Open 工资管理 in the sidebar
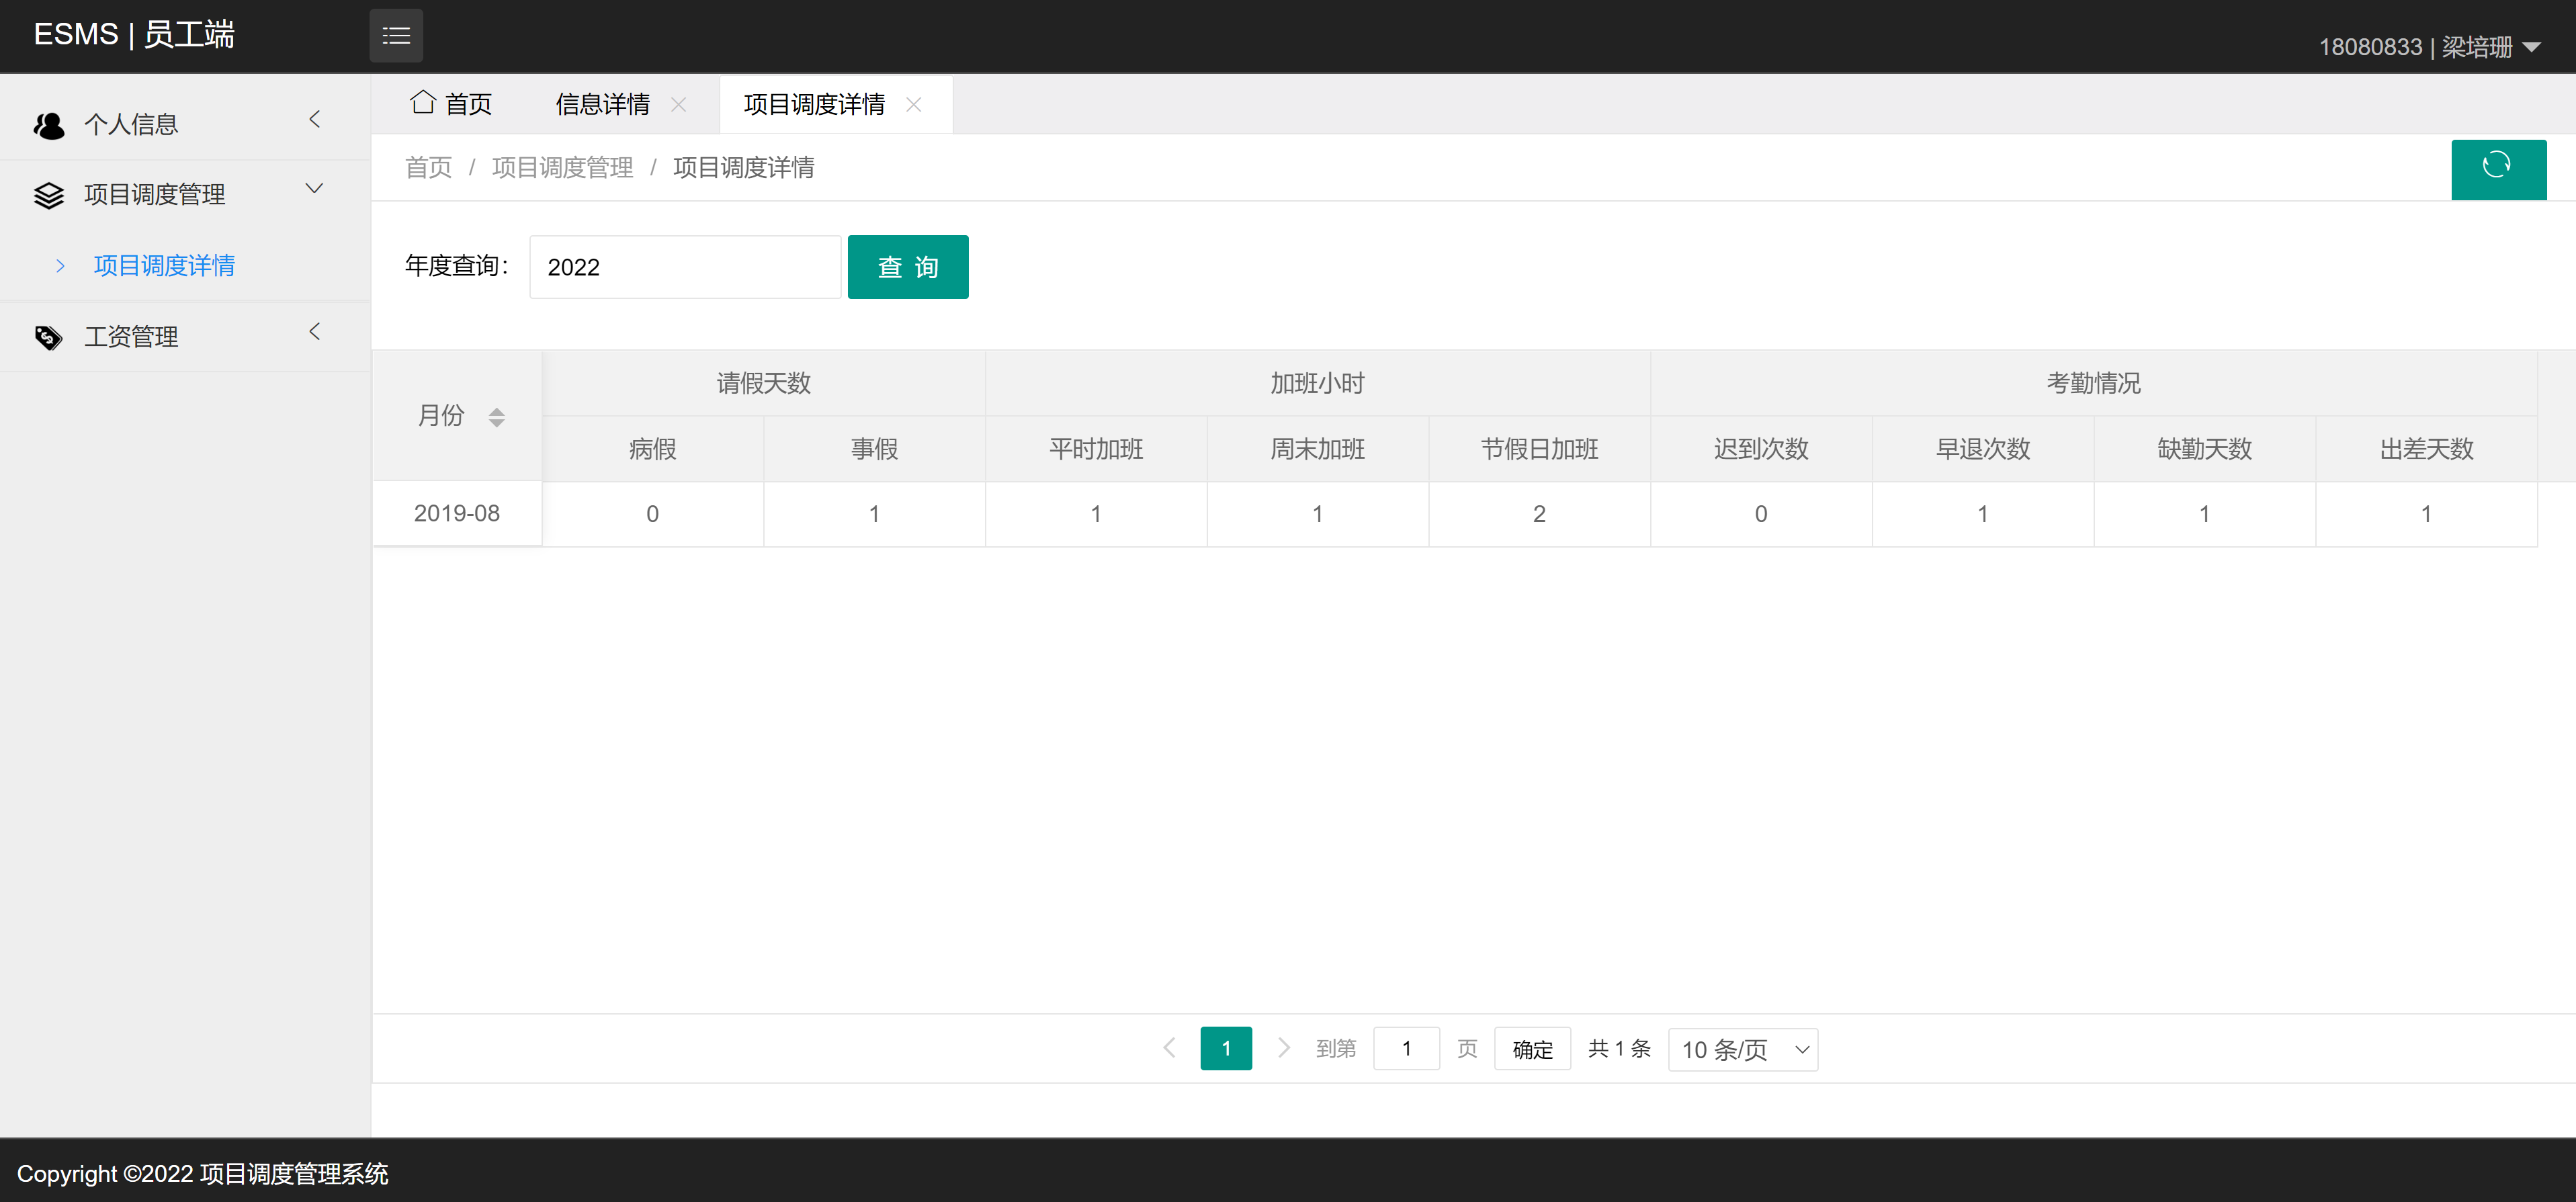 [185, 337]
